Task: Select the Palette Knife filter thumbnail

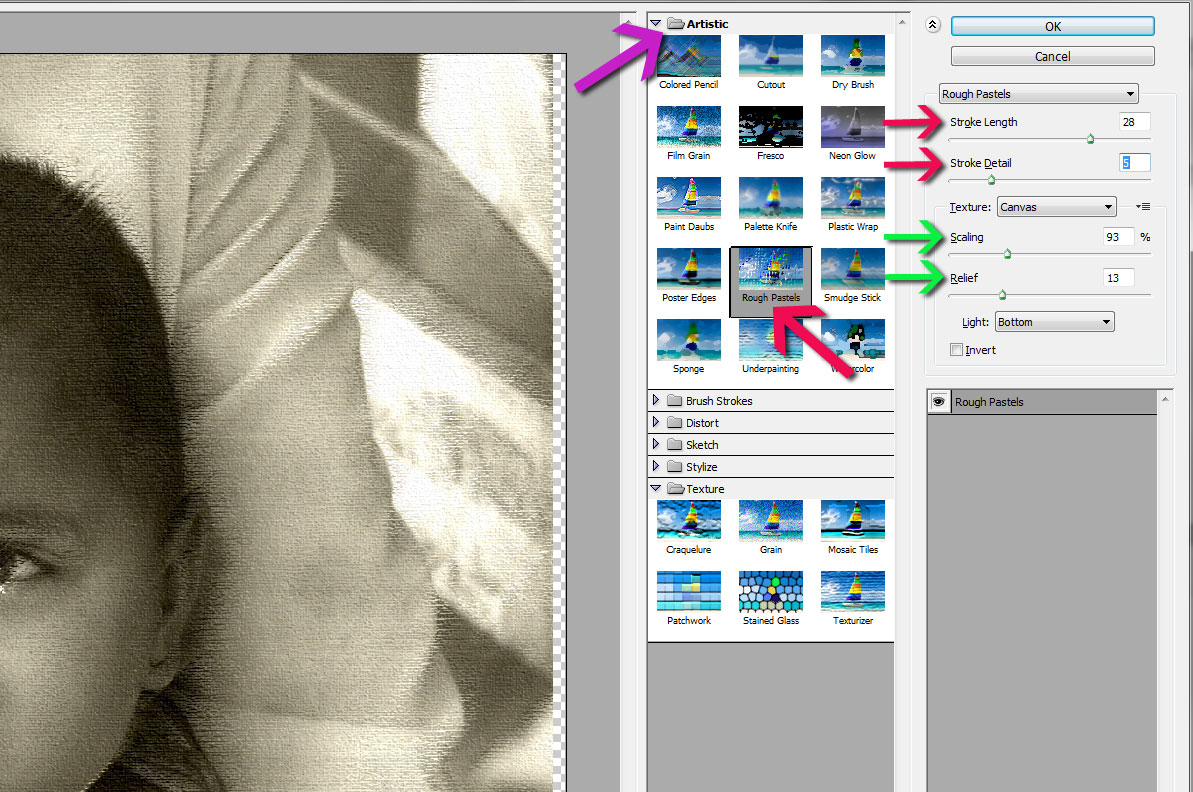Action: click(x=771, y=198)
